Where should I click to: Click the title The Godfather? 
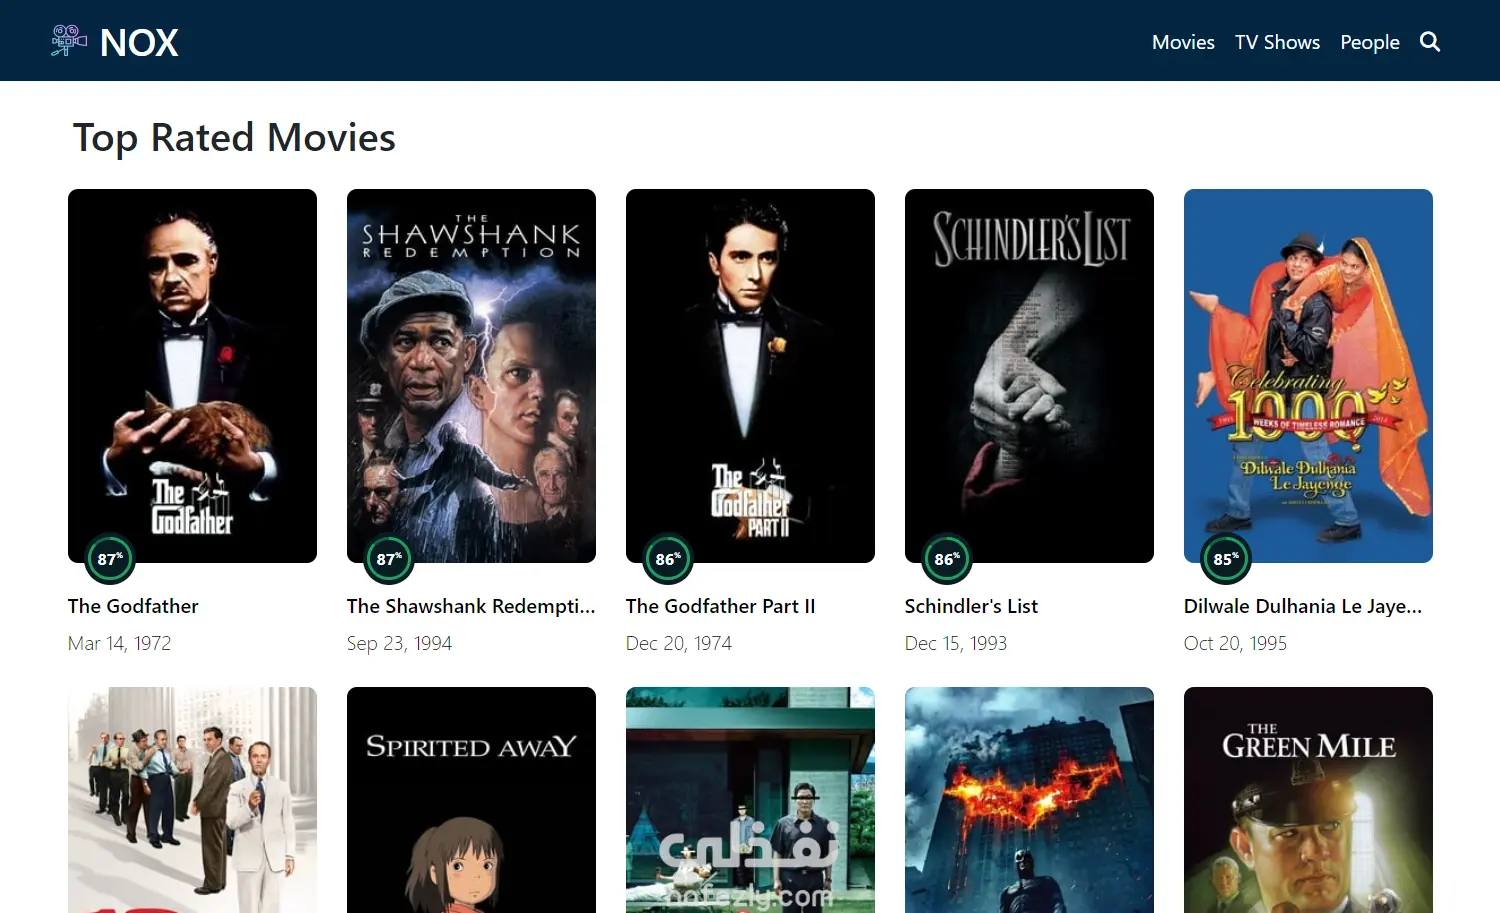point(133,606)
